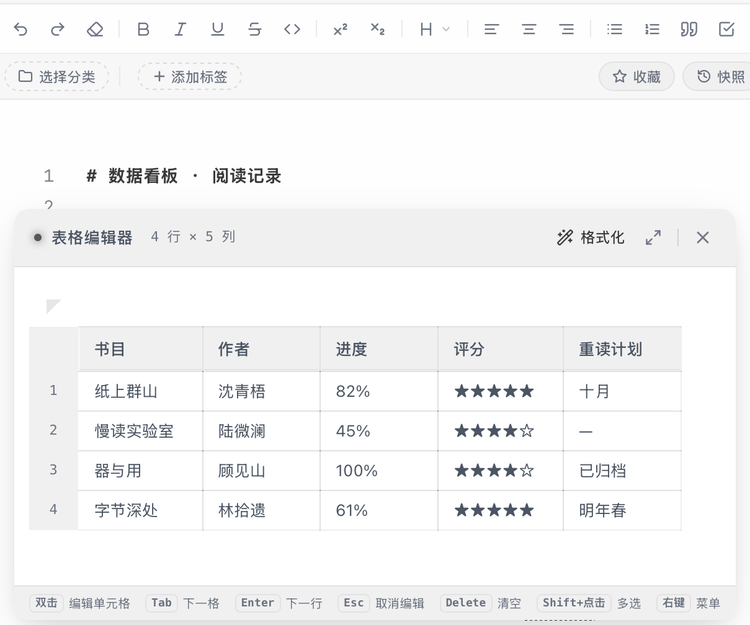This screenshot has height=625, width=750.
Task: Toggle bold formatting
Action: (x=143, y=30)
